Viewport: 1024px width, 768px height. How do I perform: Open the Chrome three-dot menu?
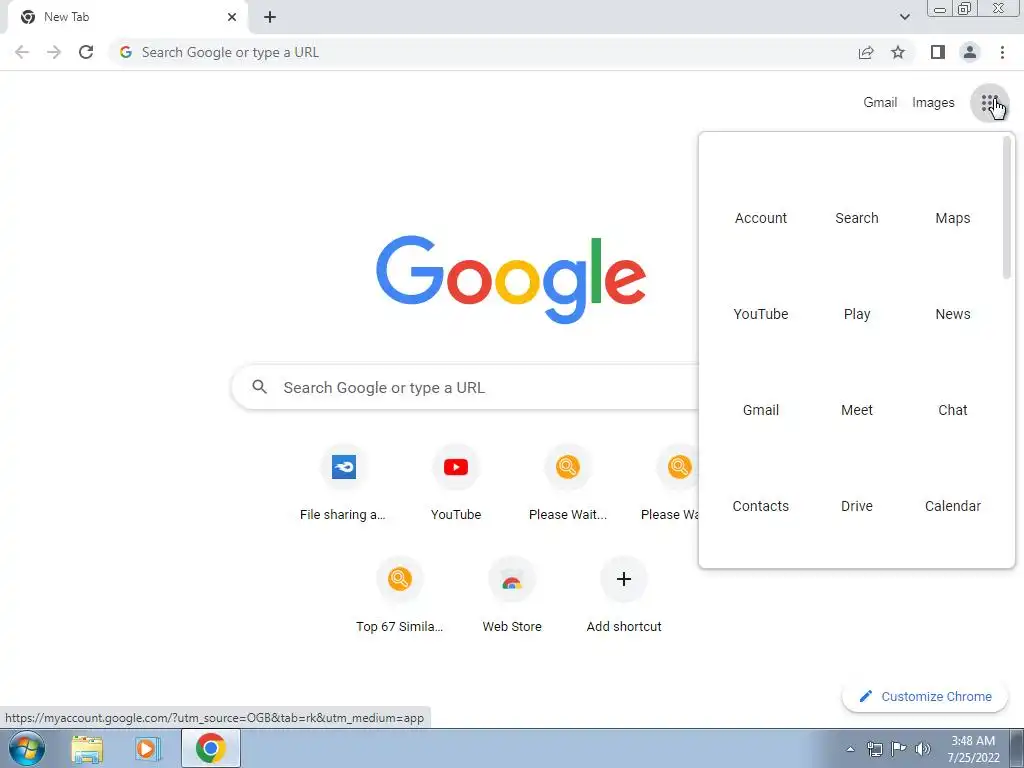(x=1002, y=52)
